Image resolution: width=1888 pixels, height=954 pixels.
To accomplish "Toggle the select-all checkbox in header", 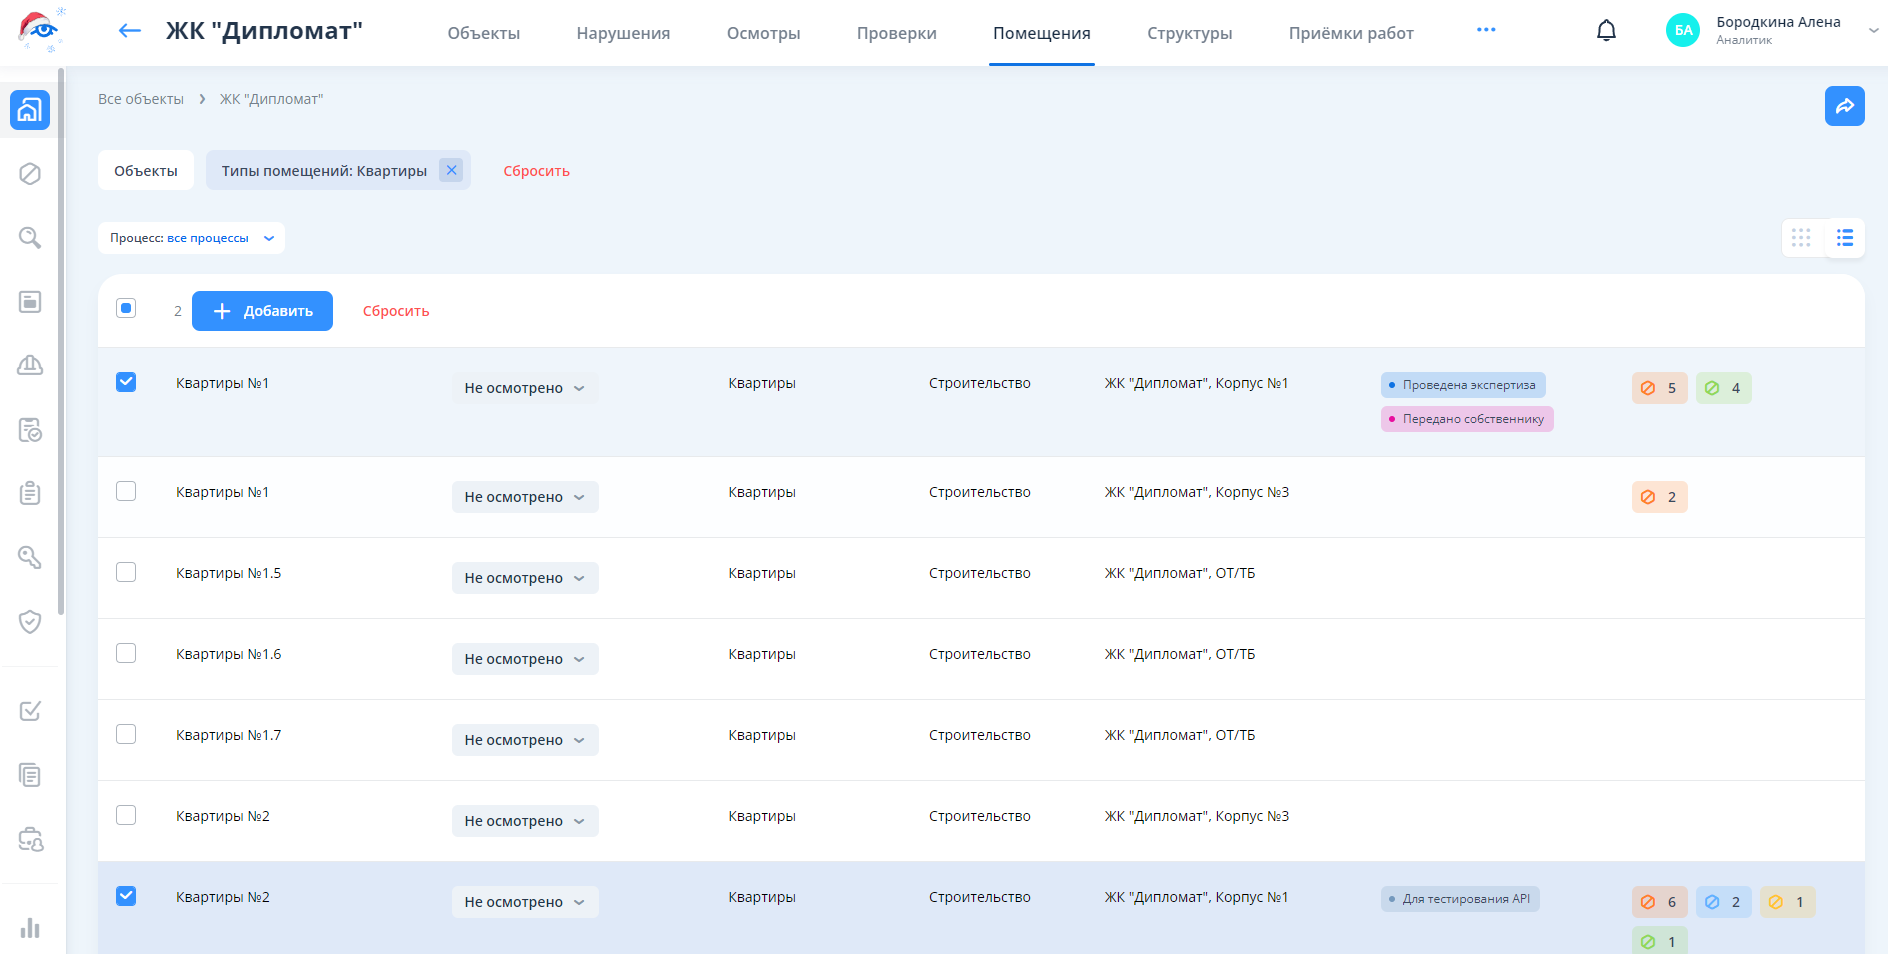I will click(x=126, y=308).
